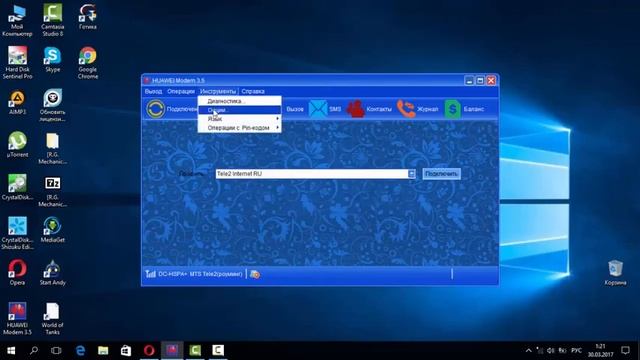Image resolution: width=640 pixels, height=360 pixels.
Task: Expand the Язык submenu
Action: (x=240, y=119)
